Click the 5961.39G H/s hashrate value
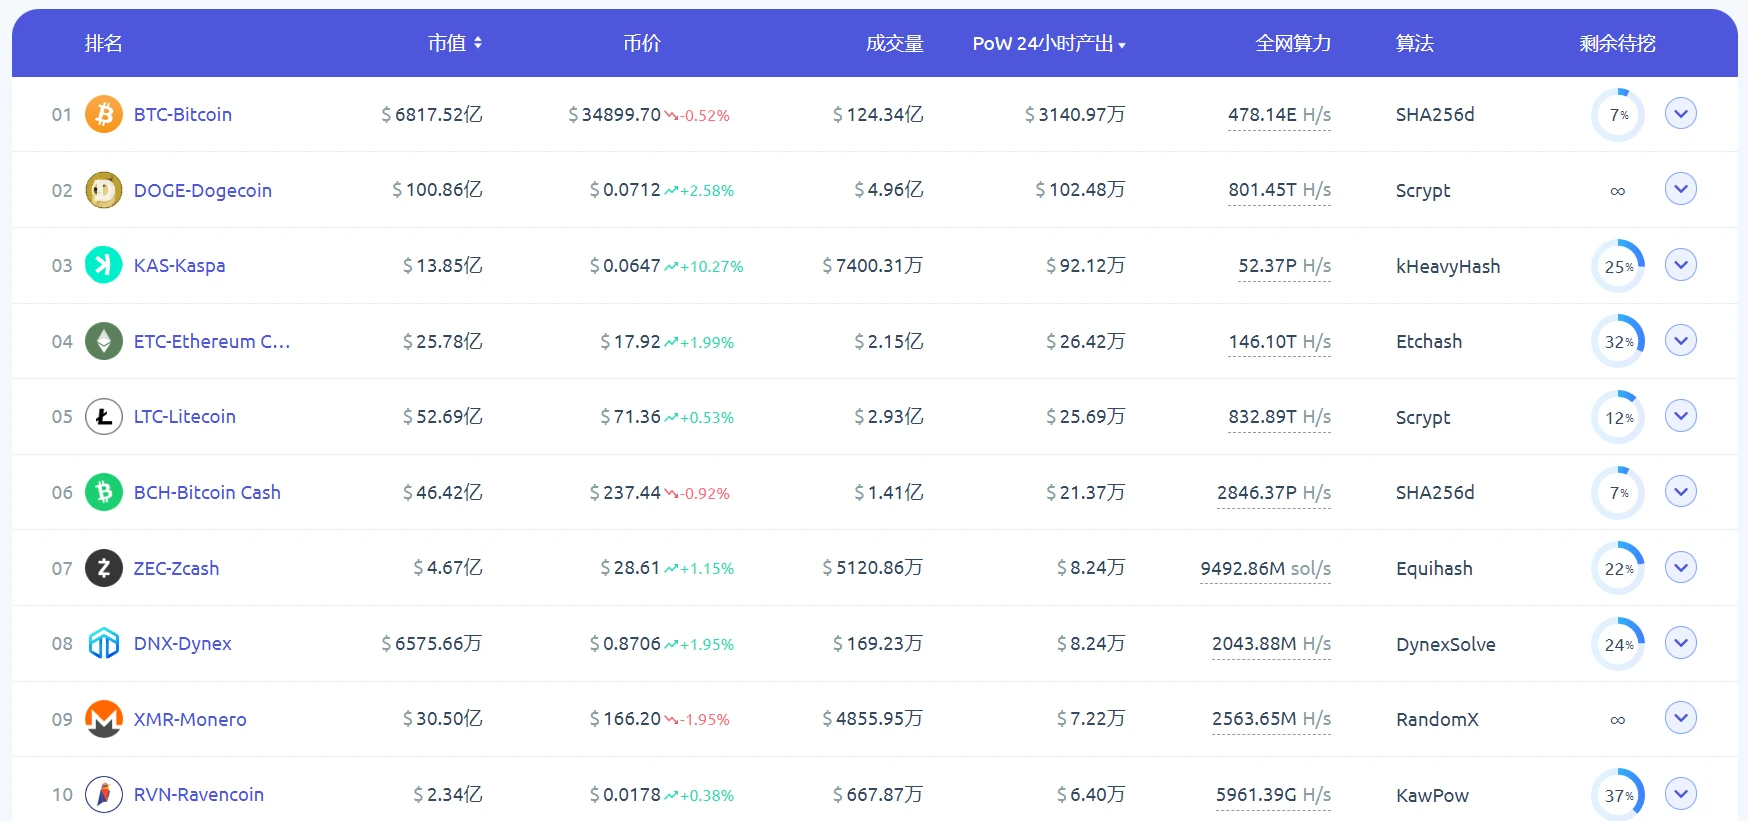 tap(1274, 794)
